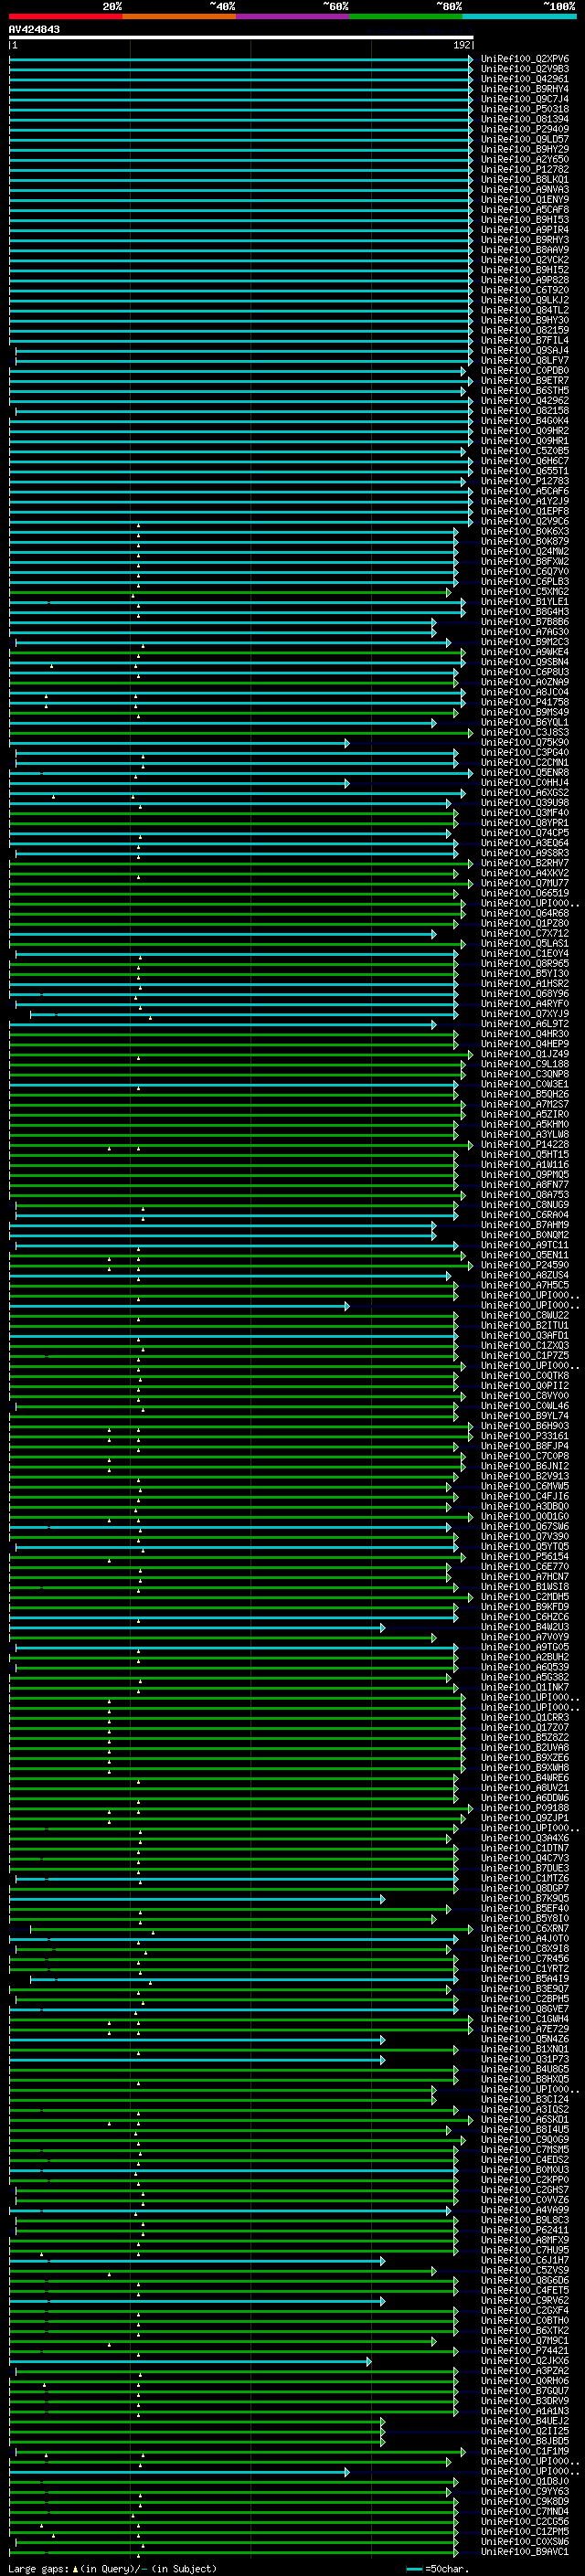This screenshot has height=2576, width=585.
Task: Click arrowhead ending the UniRef100_Q75K90 alignment
Action: (x=347, y=743)
